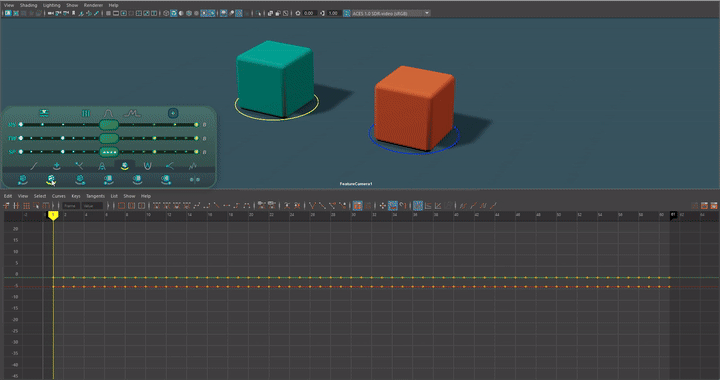Image resolution: width=720 pixels, height=380 pixels.
Task: Open the Graph Editor Select menu
Action: 40,196
